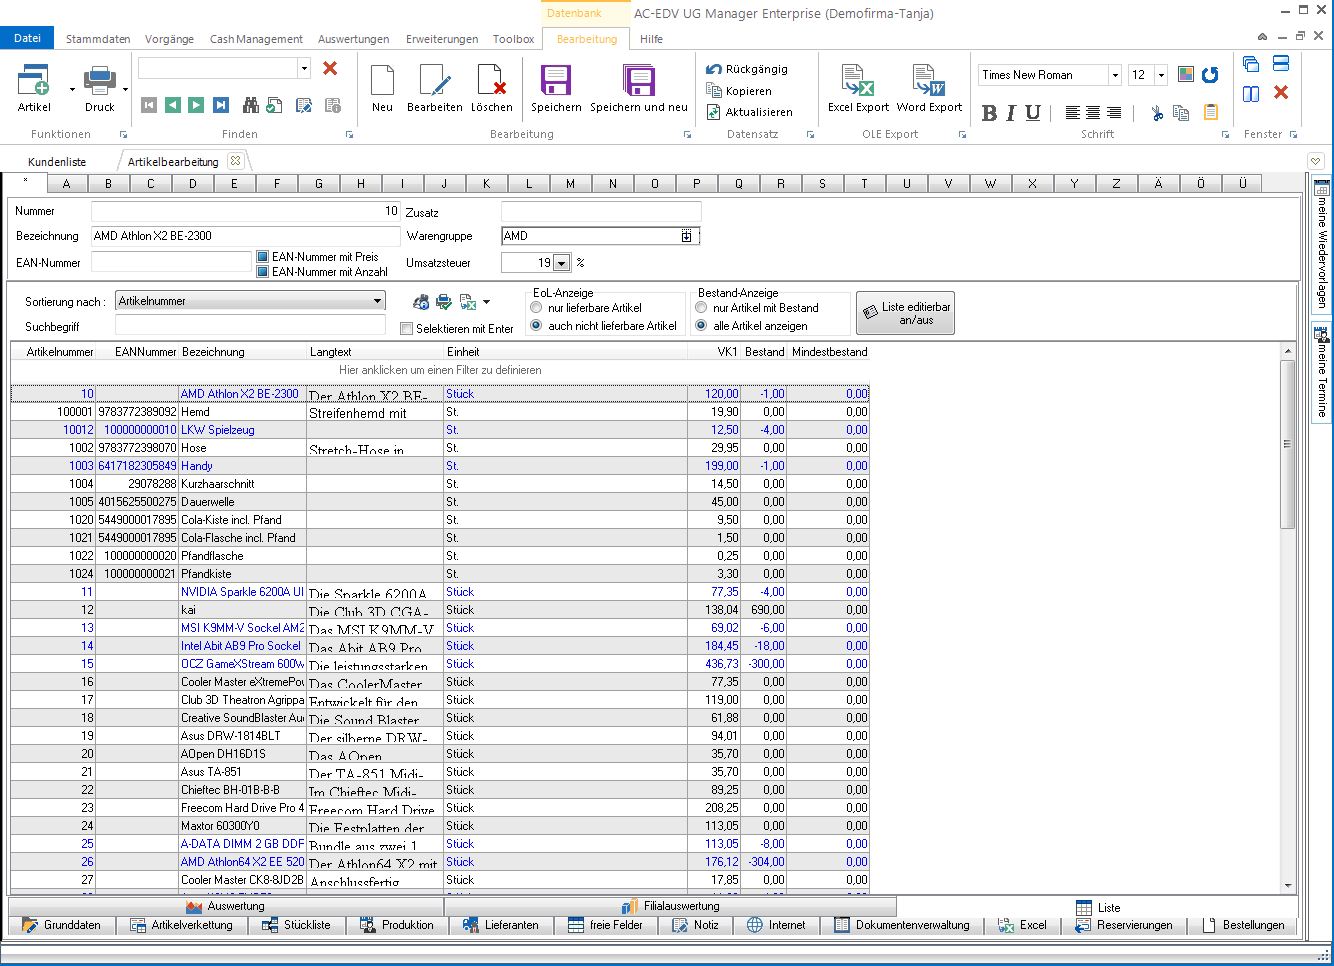Screen dimensions: 1334x966
Task: Open the Sortierung nach dropdown
Action: coord(377,301)
